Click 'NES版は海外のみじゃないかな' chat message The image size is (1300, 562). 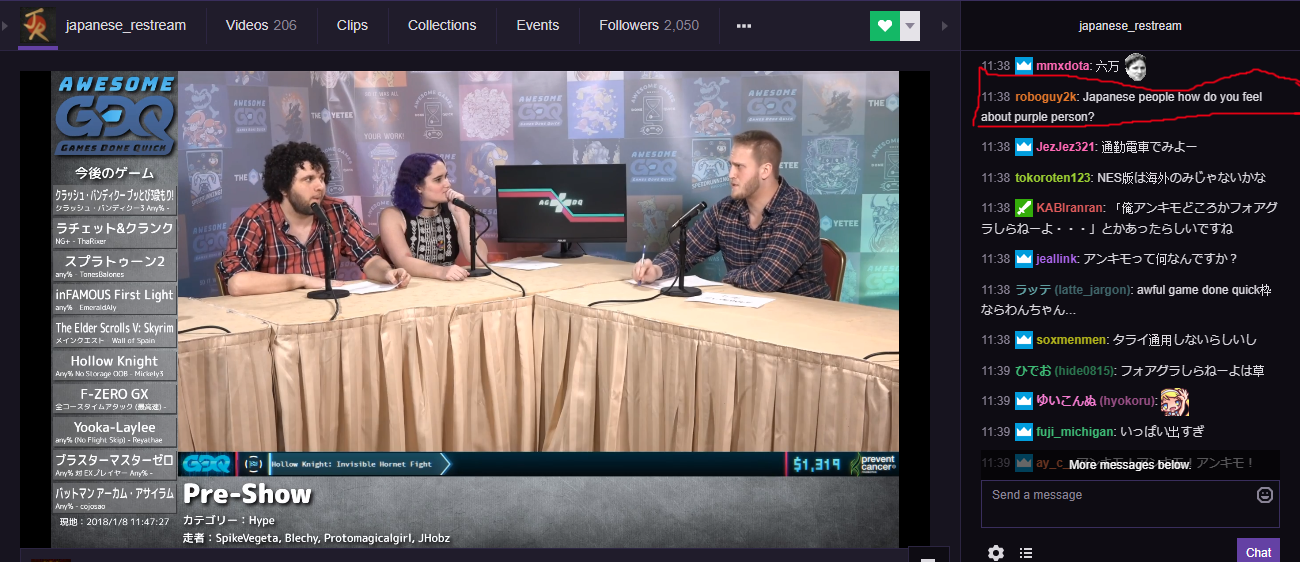(x=1182, y=178)
